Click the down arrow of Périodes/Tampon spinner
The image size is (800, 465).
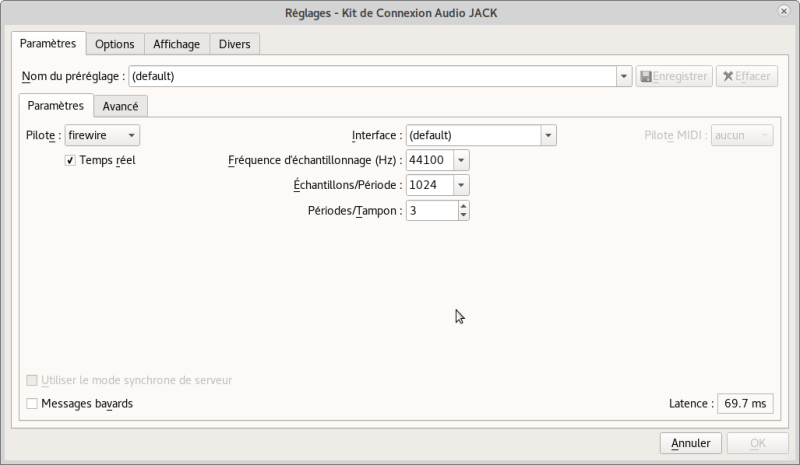click(463, 215)
